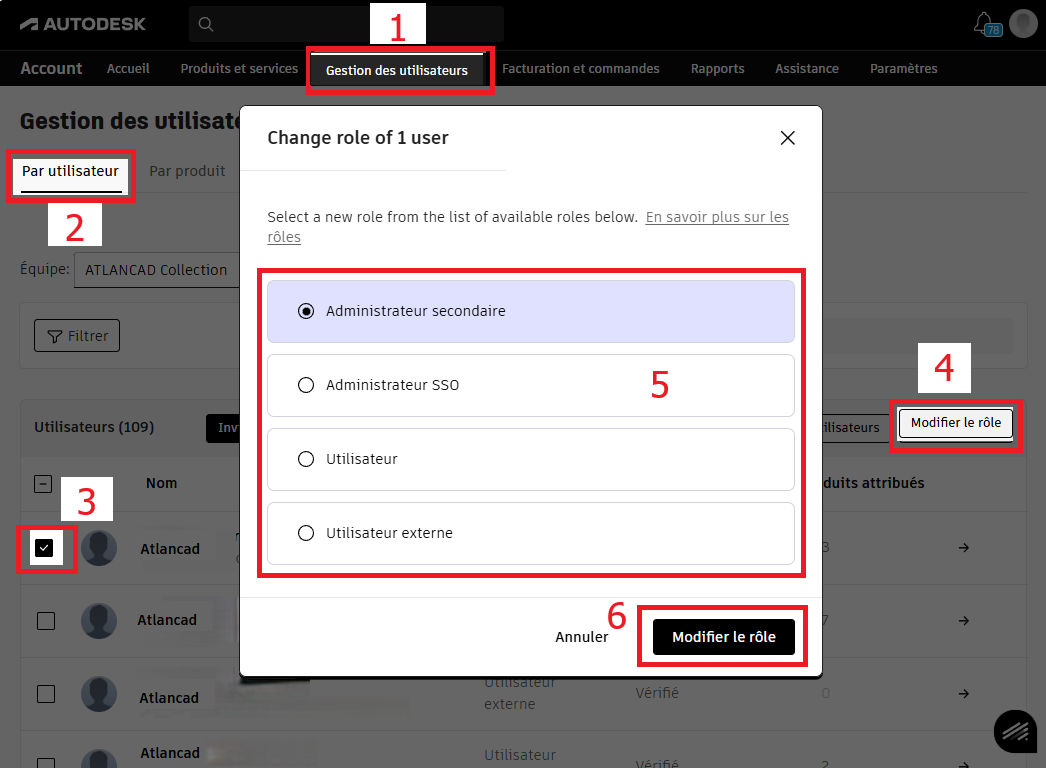Screen dimensions: 1046x768
Task: Click Annuler to cancel the dialog
Action: click(x=581, y=637)
